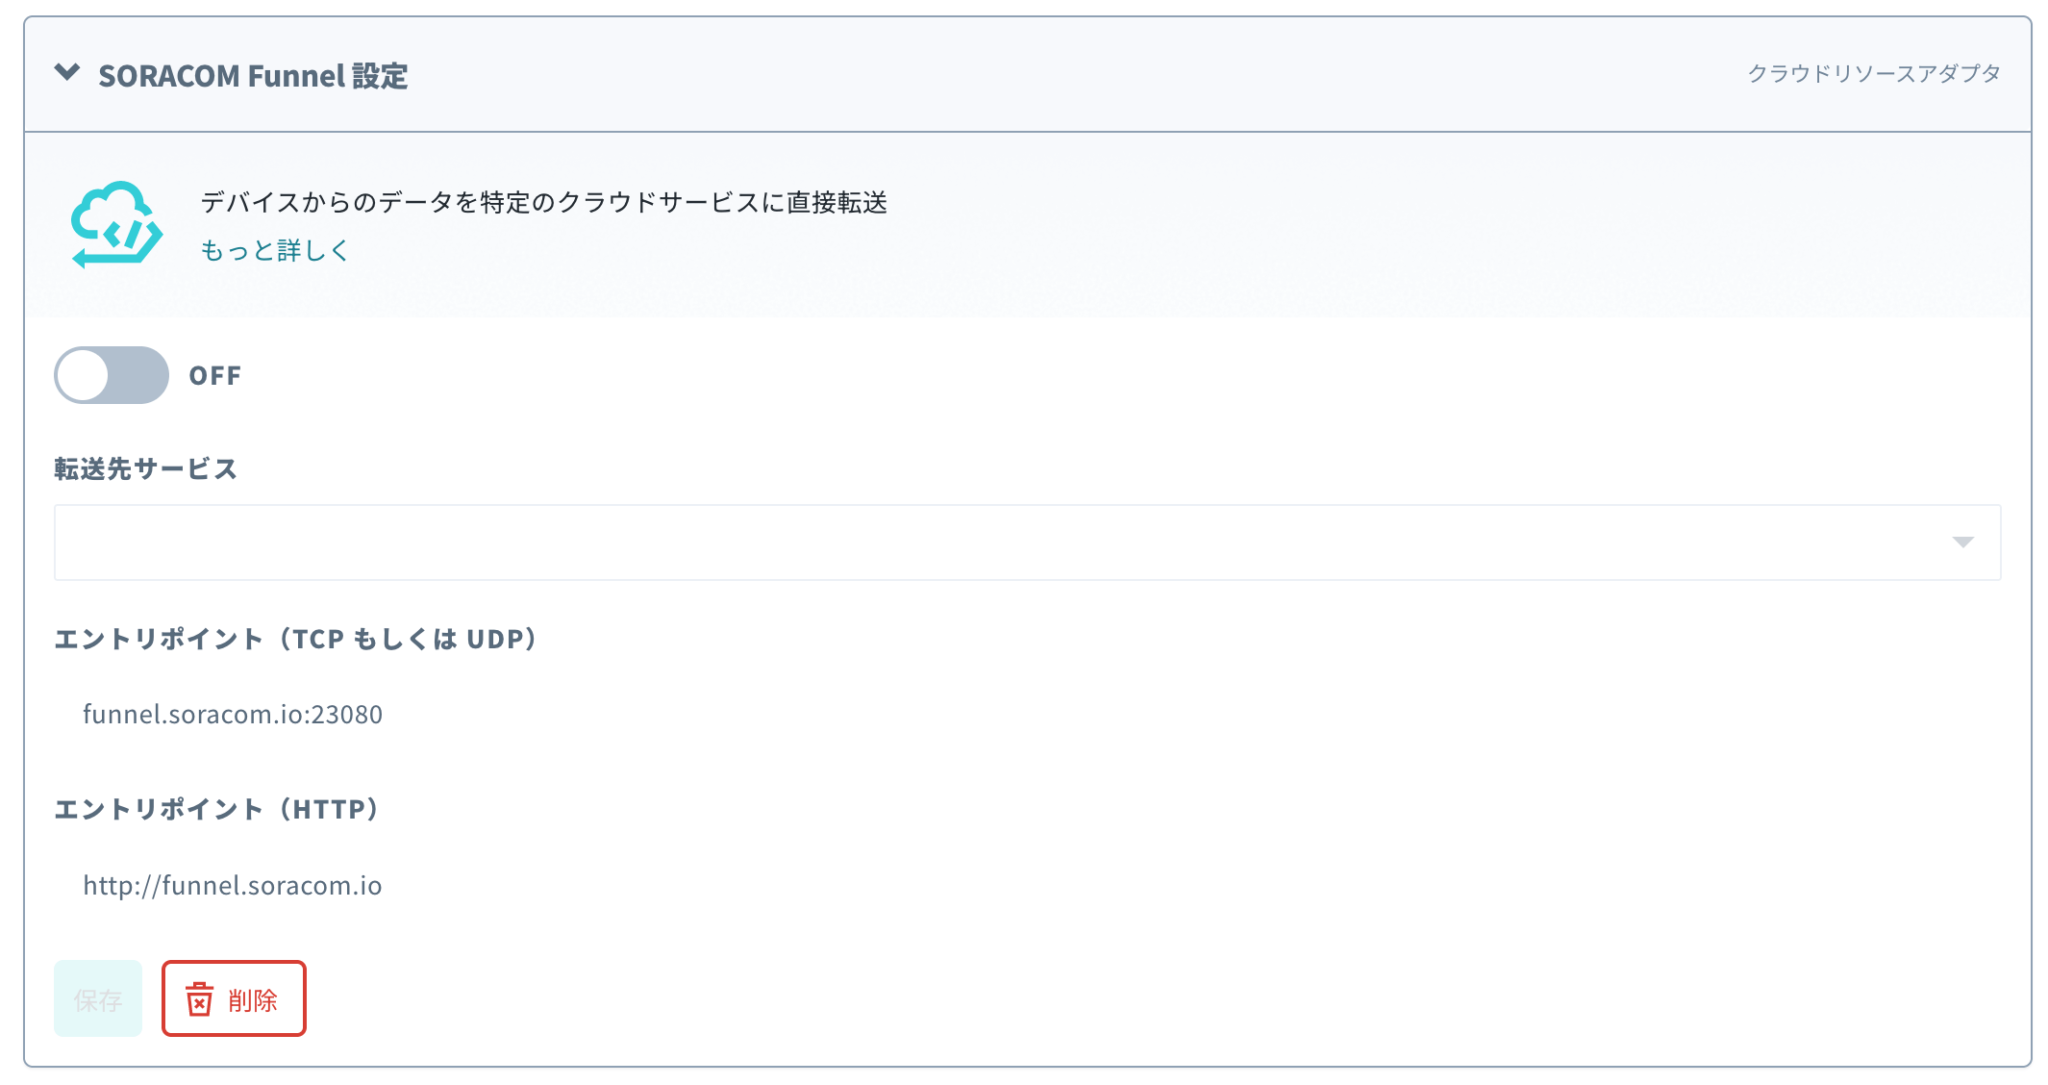The image size is (2048, 1085).
Task: Click the 削除 delete button
Action: click(233, 997)
